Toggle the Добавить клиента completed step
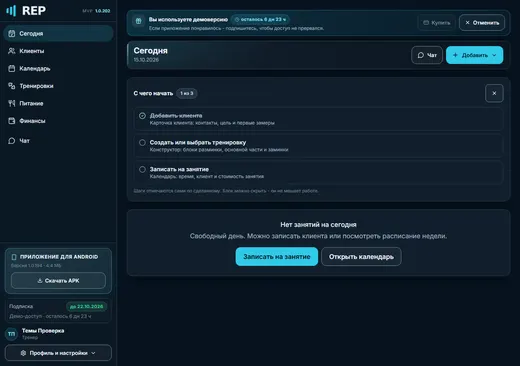 tap(142, 116)
